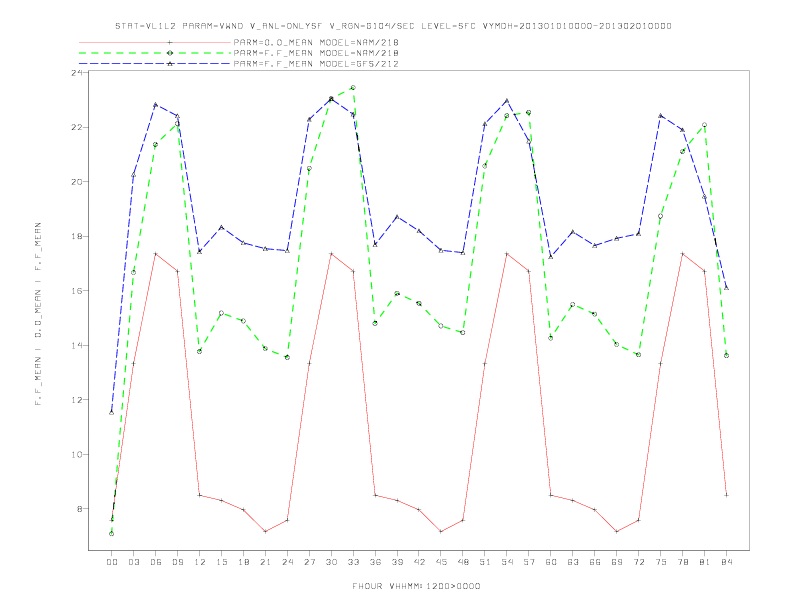Image resolution: width=792 pixels, height=612 pixels.
Task: Click x-axis forecast hour label 33
Action: pyautogui.click(x=353, y=562)
